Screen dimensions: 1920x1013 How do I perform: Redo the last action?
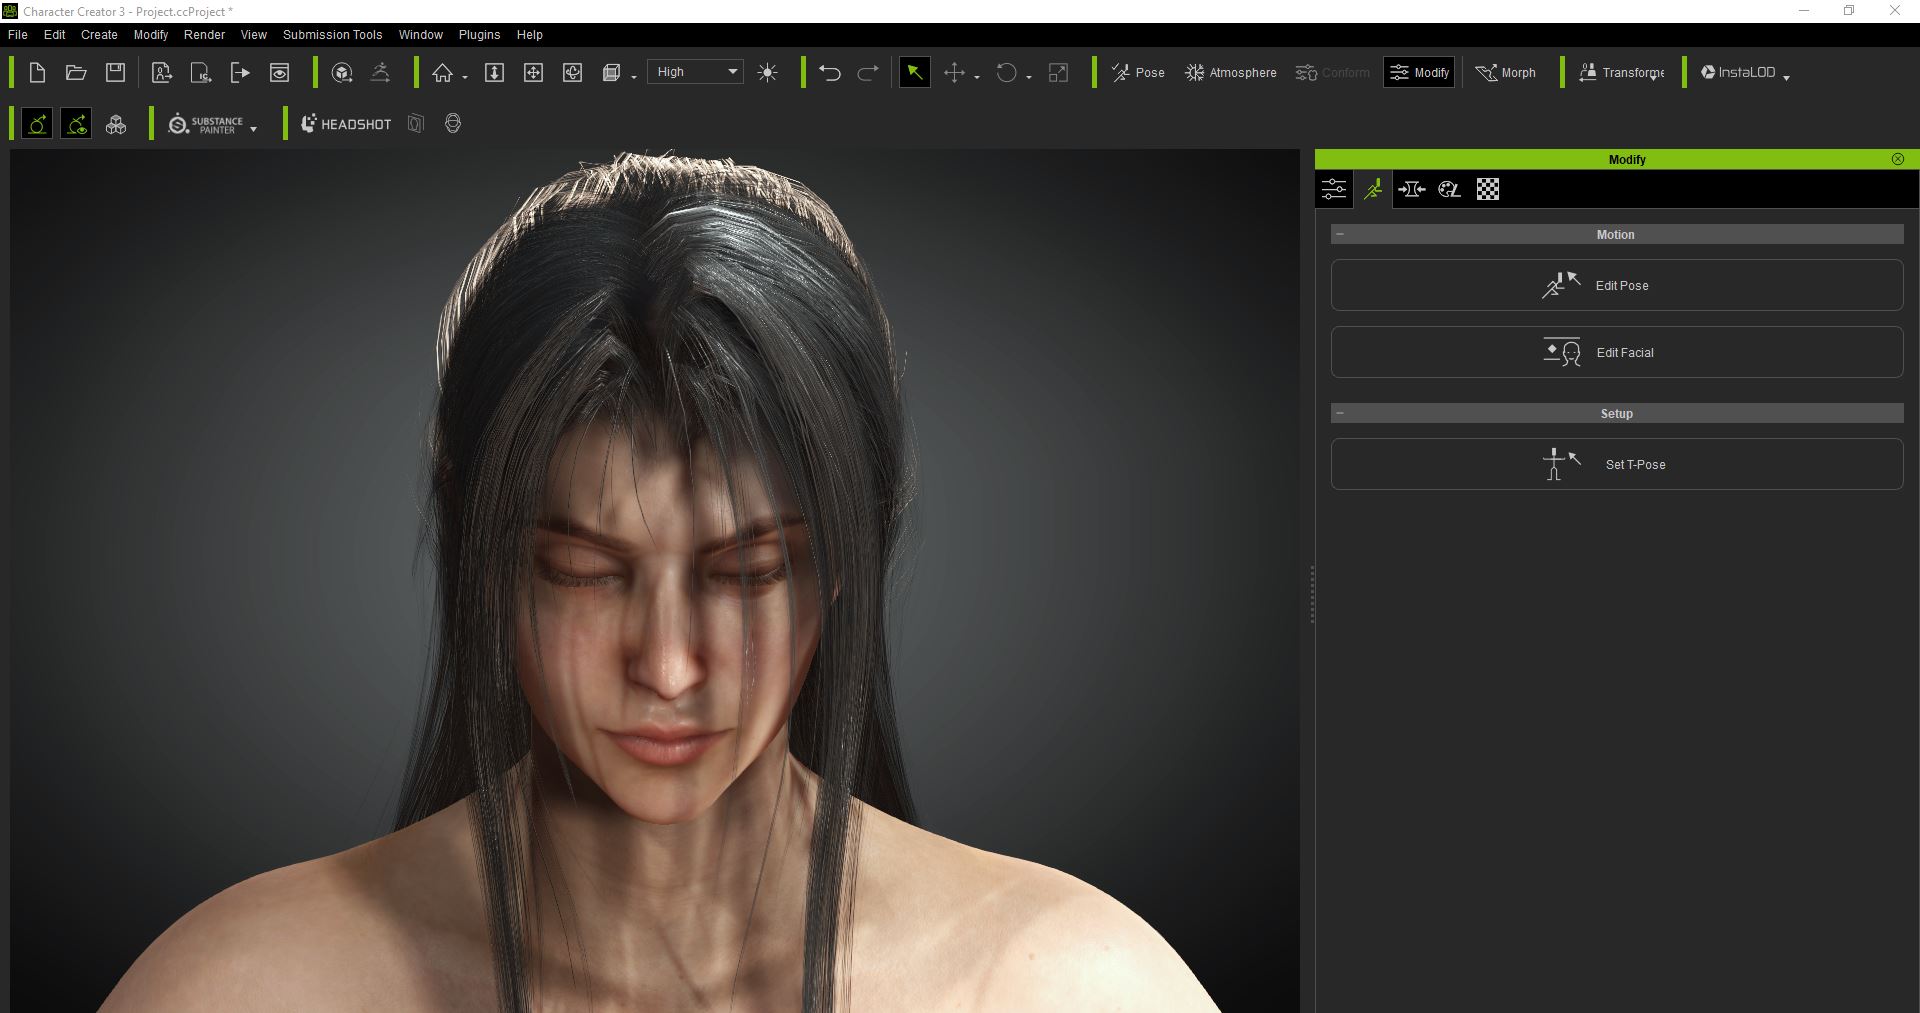pos(869,72)
